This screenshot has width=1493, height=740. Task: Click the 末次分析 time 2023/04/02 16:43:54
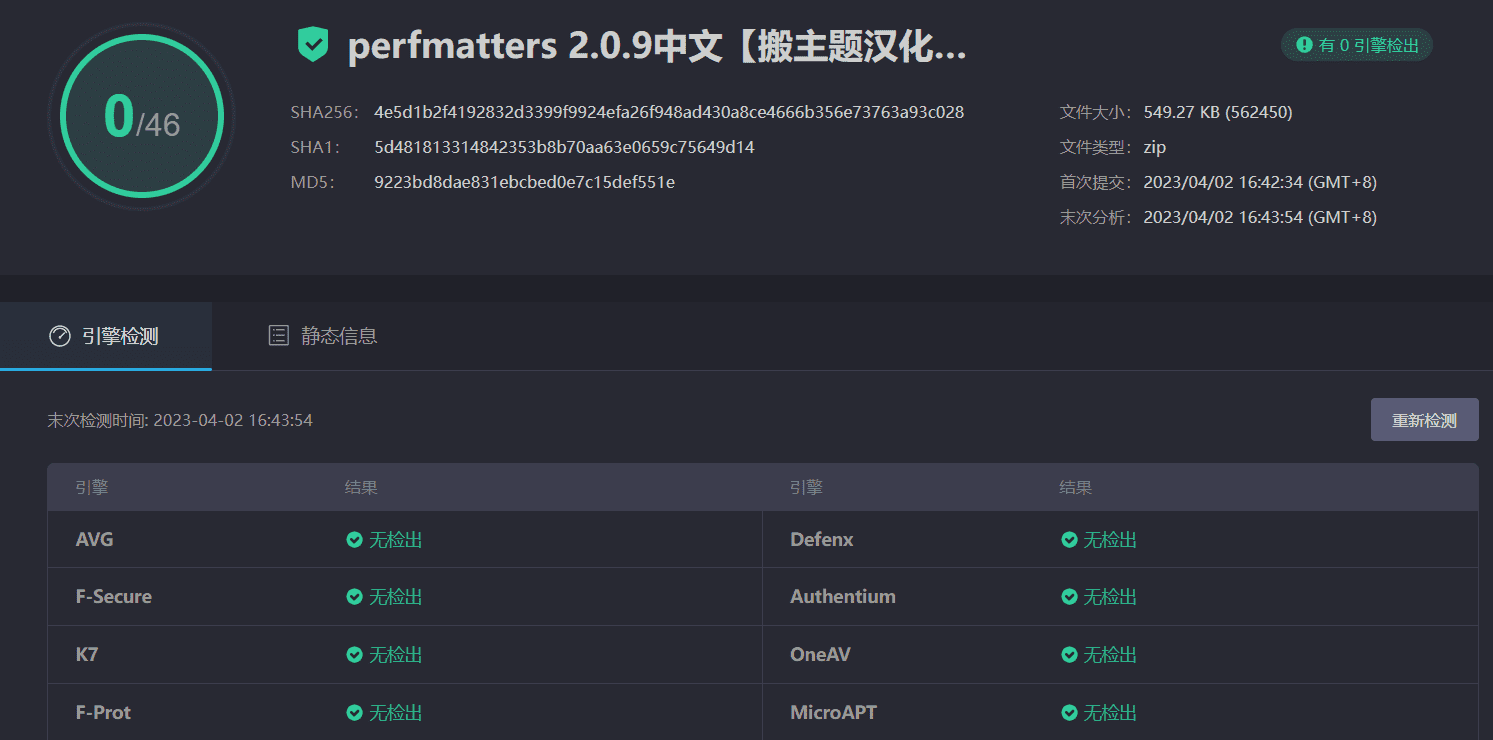coord(1260,217)
